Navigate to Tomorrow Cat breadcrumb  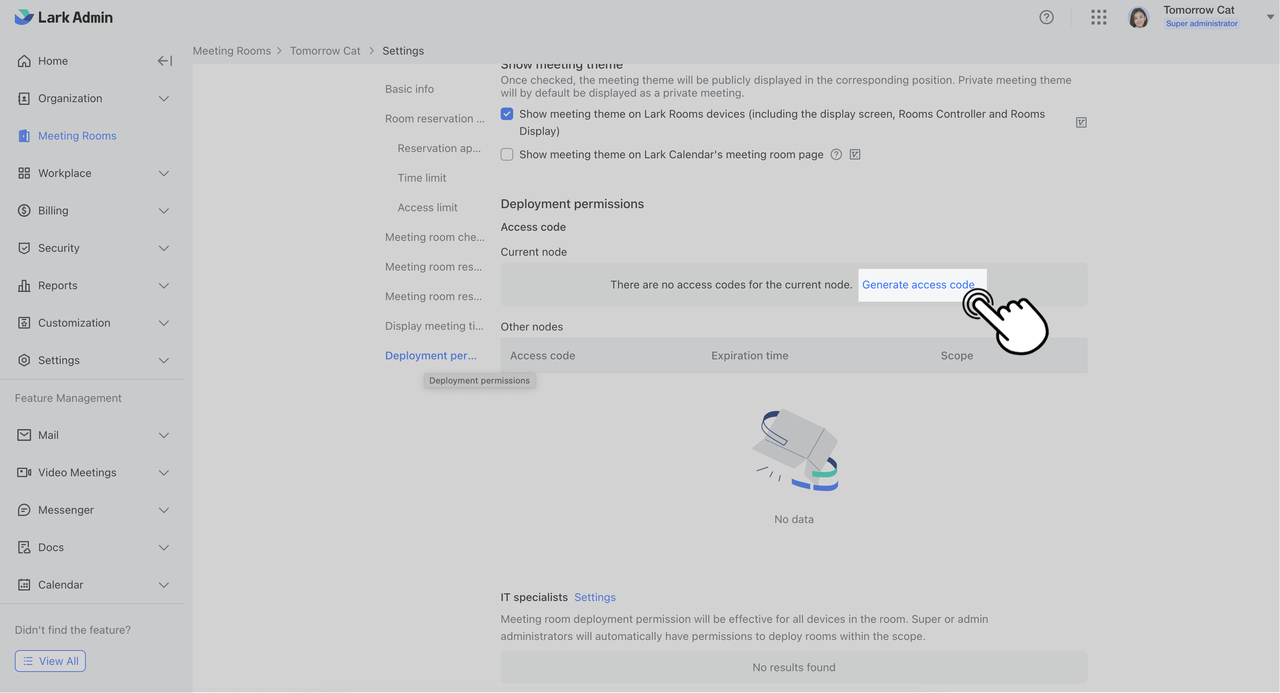[325, 51]
